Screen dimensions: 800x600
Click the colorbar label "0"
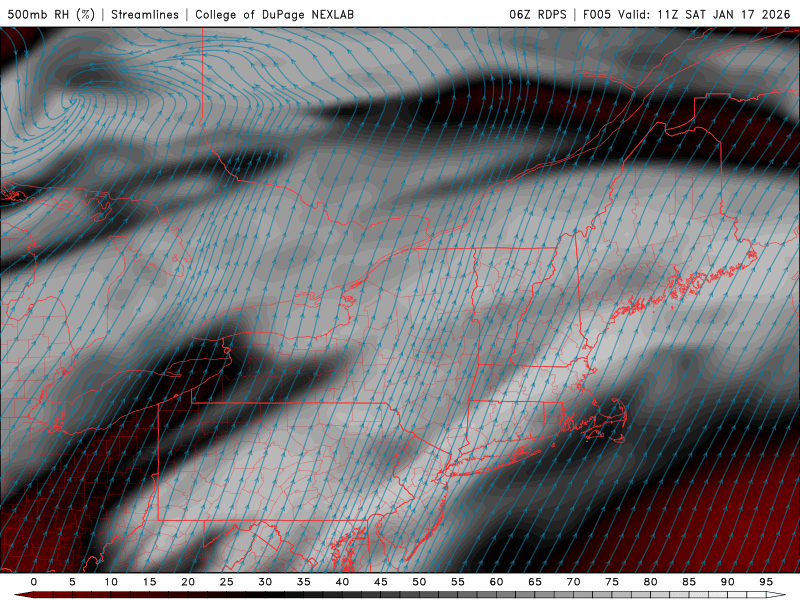point(34,582)
